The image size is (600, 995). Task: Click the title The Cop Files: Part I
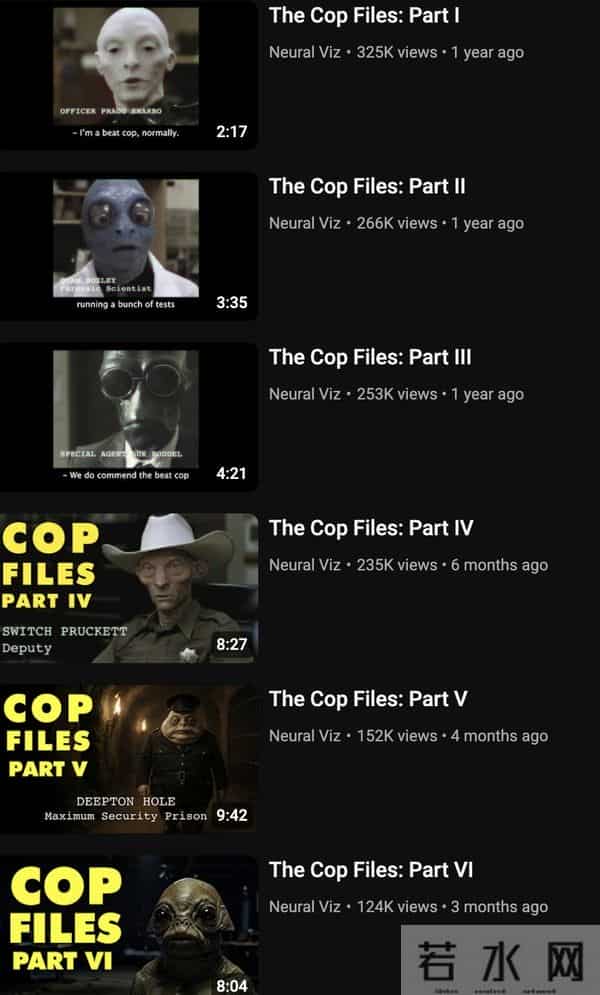[x=364, y=15]
